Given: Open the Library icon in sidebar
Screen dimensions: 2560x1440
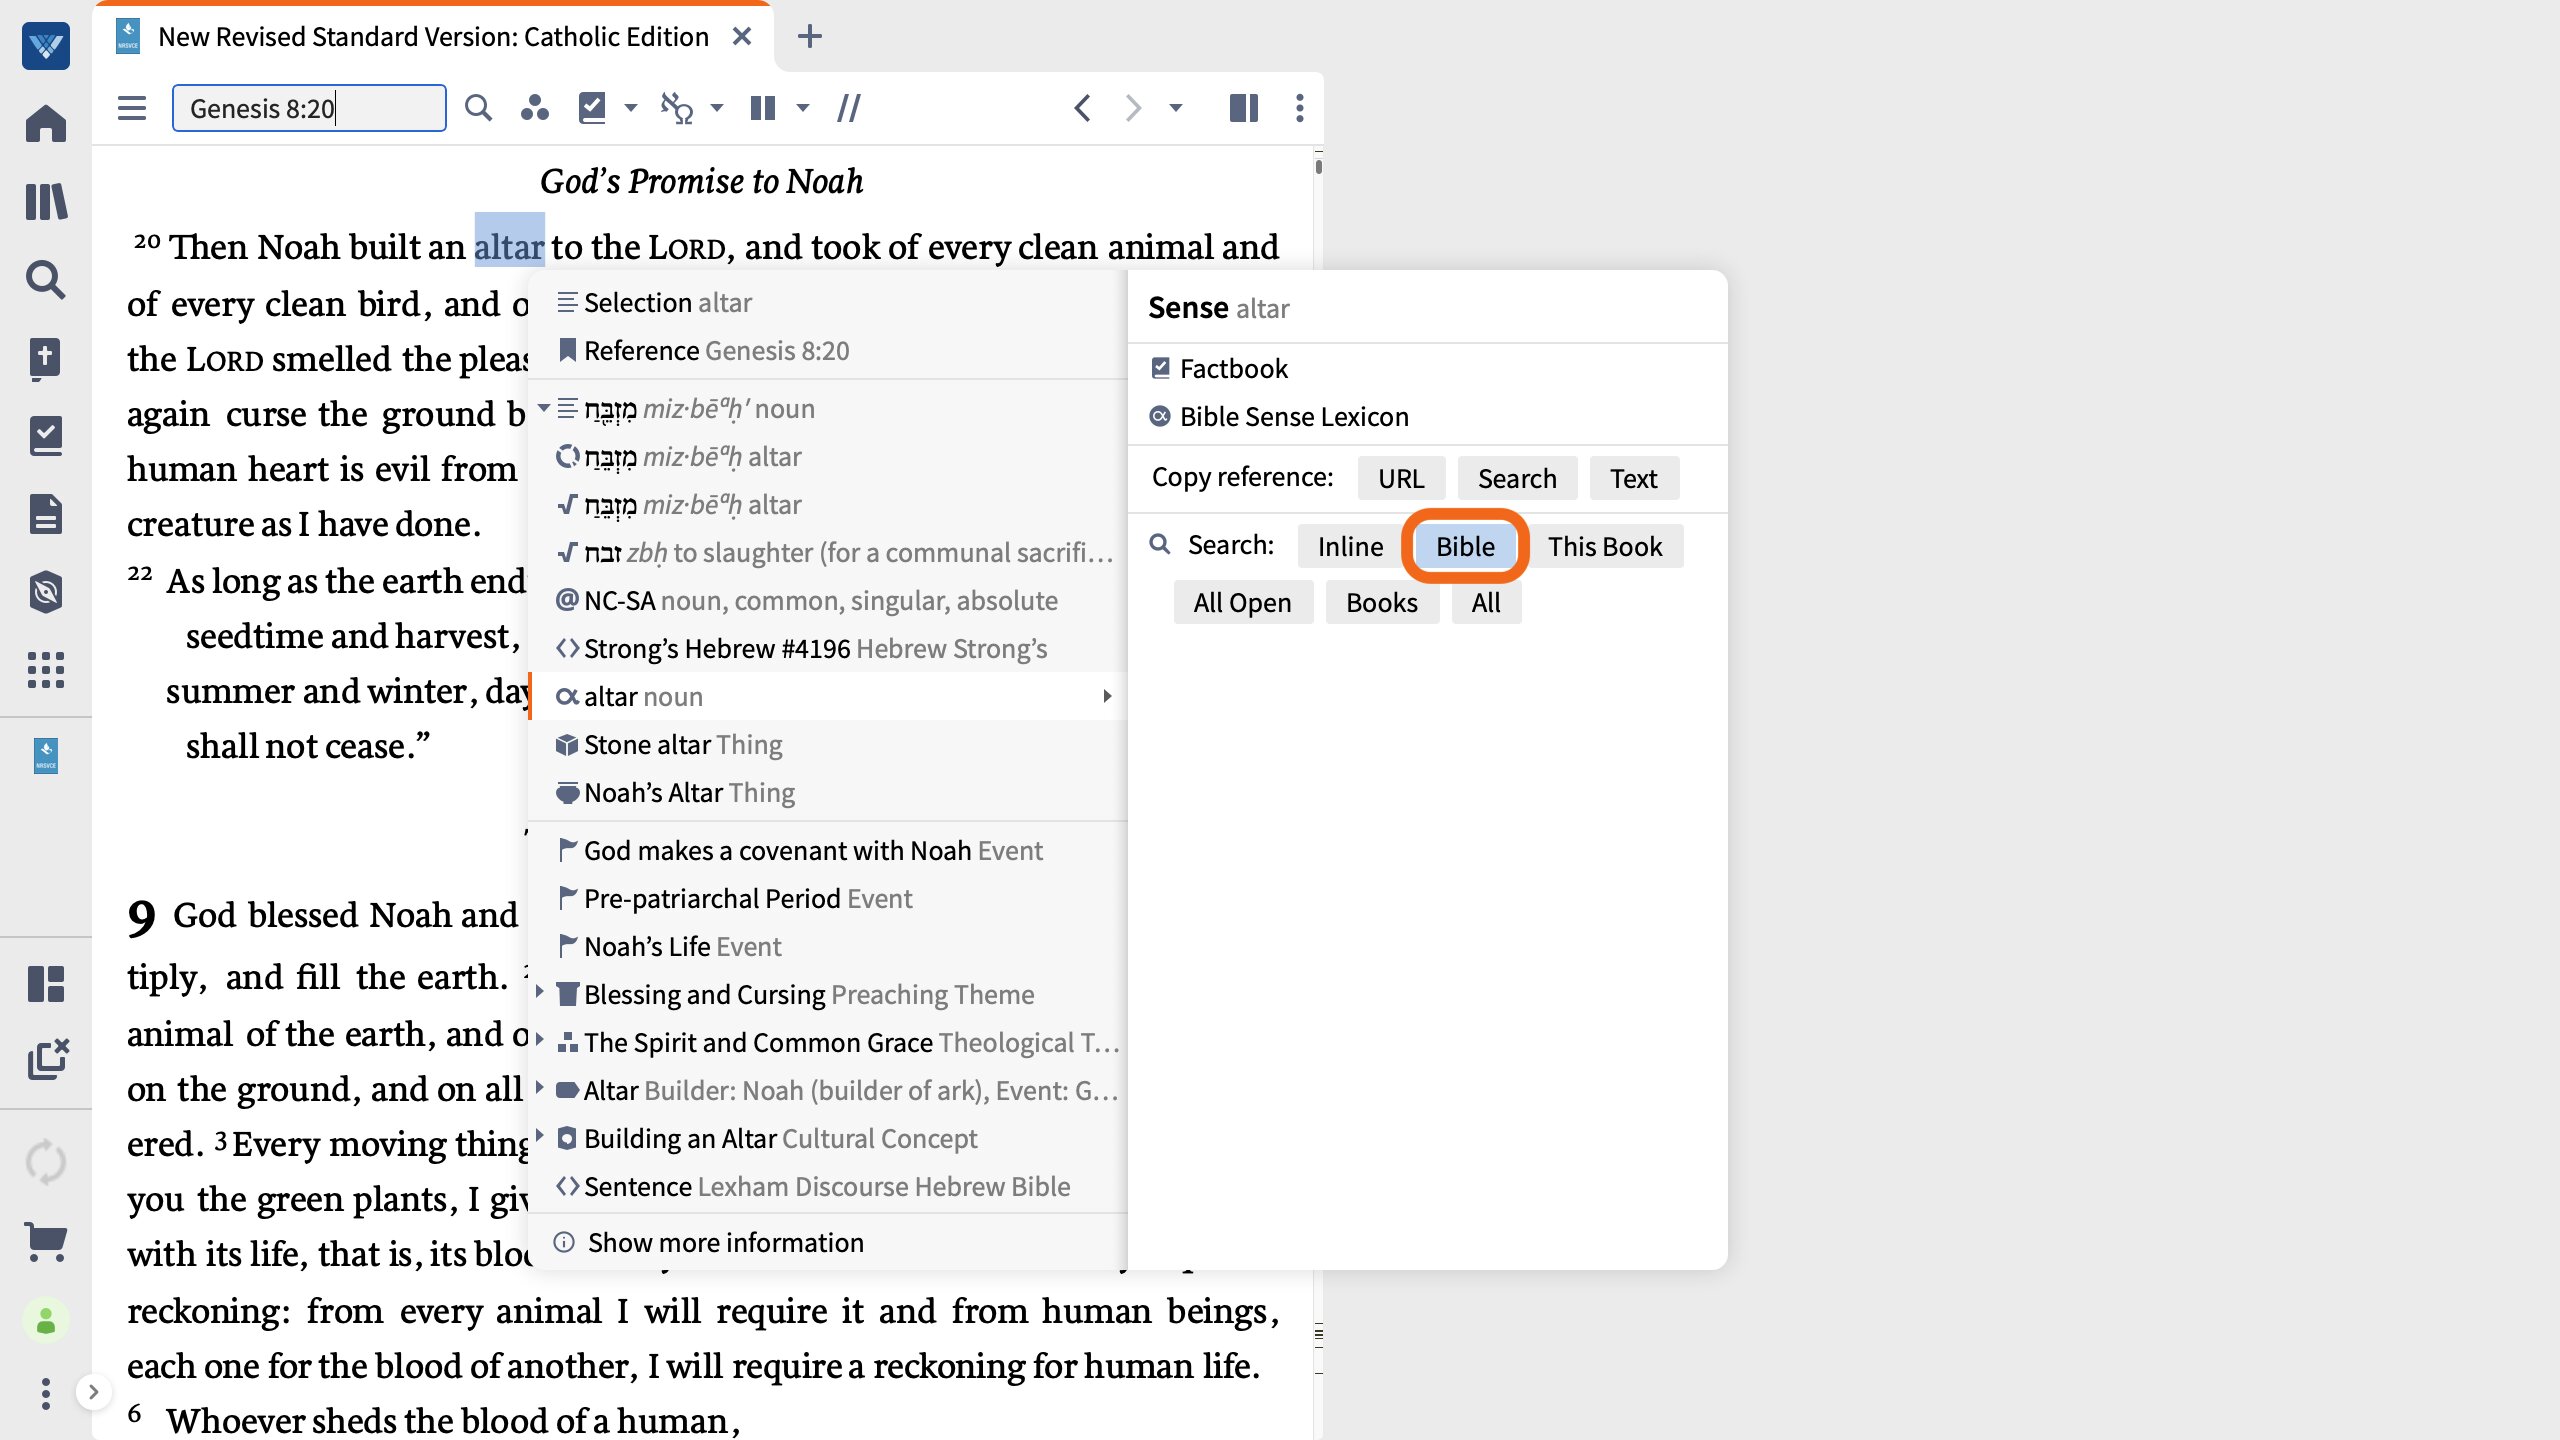Looking at the screenshot, I should (x=46, y=202).
